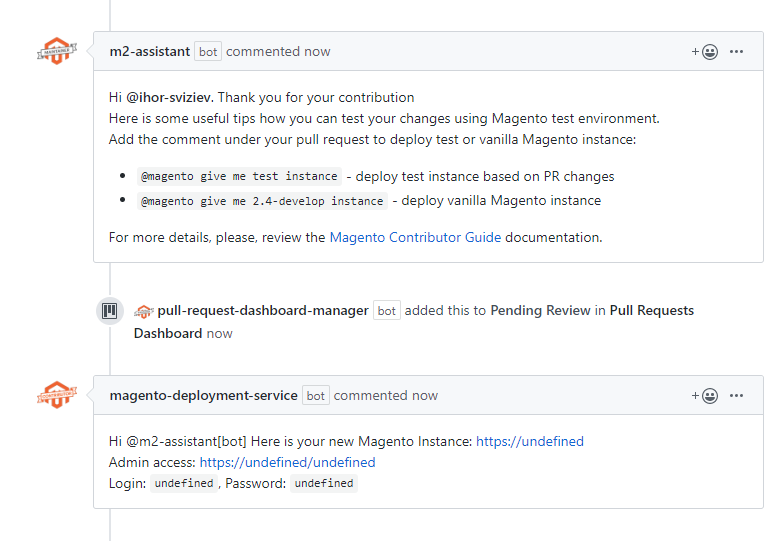Click bot badge next to m2-assistant
This screenshot has width=784, height=542.
(208, 52)
